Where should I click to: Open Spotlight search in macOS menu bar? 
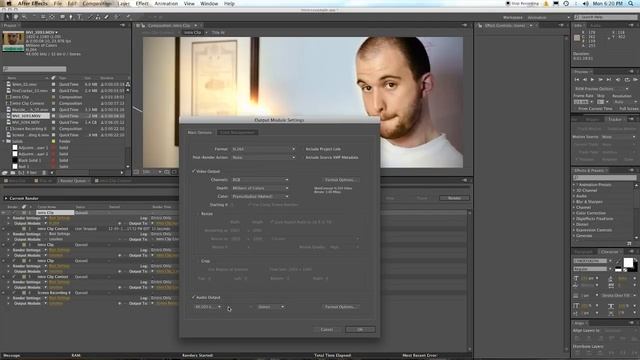pyautogui.click(x=631, y=4)
